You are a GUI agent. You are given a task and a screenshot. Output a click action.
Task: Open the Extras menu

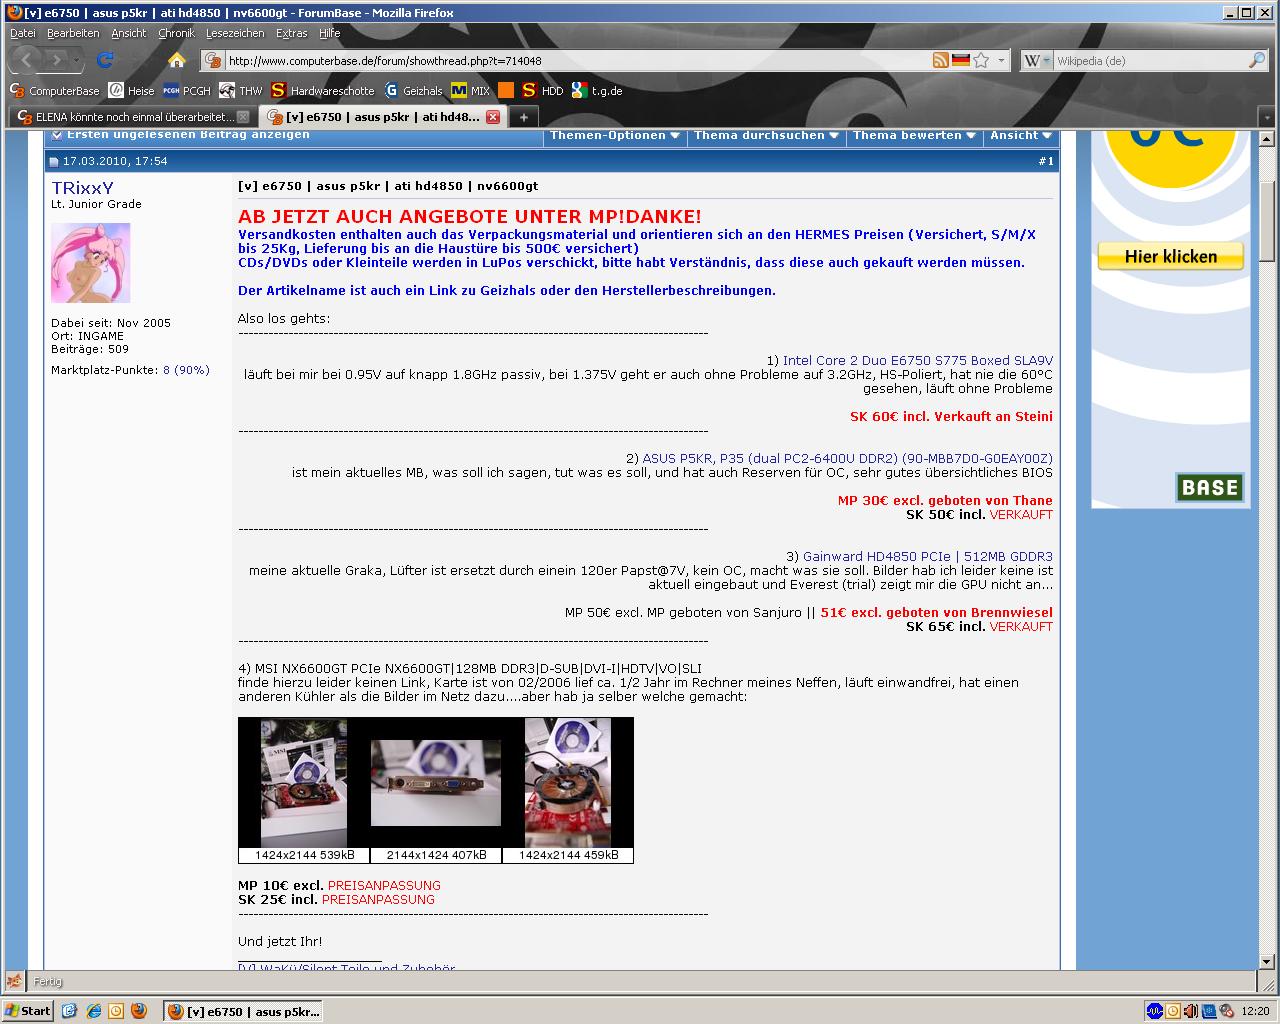292,33
